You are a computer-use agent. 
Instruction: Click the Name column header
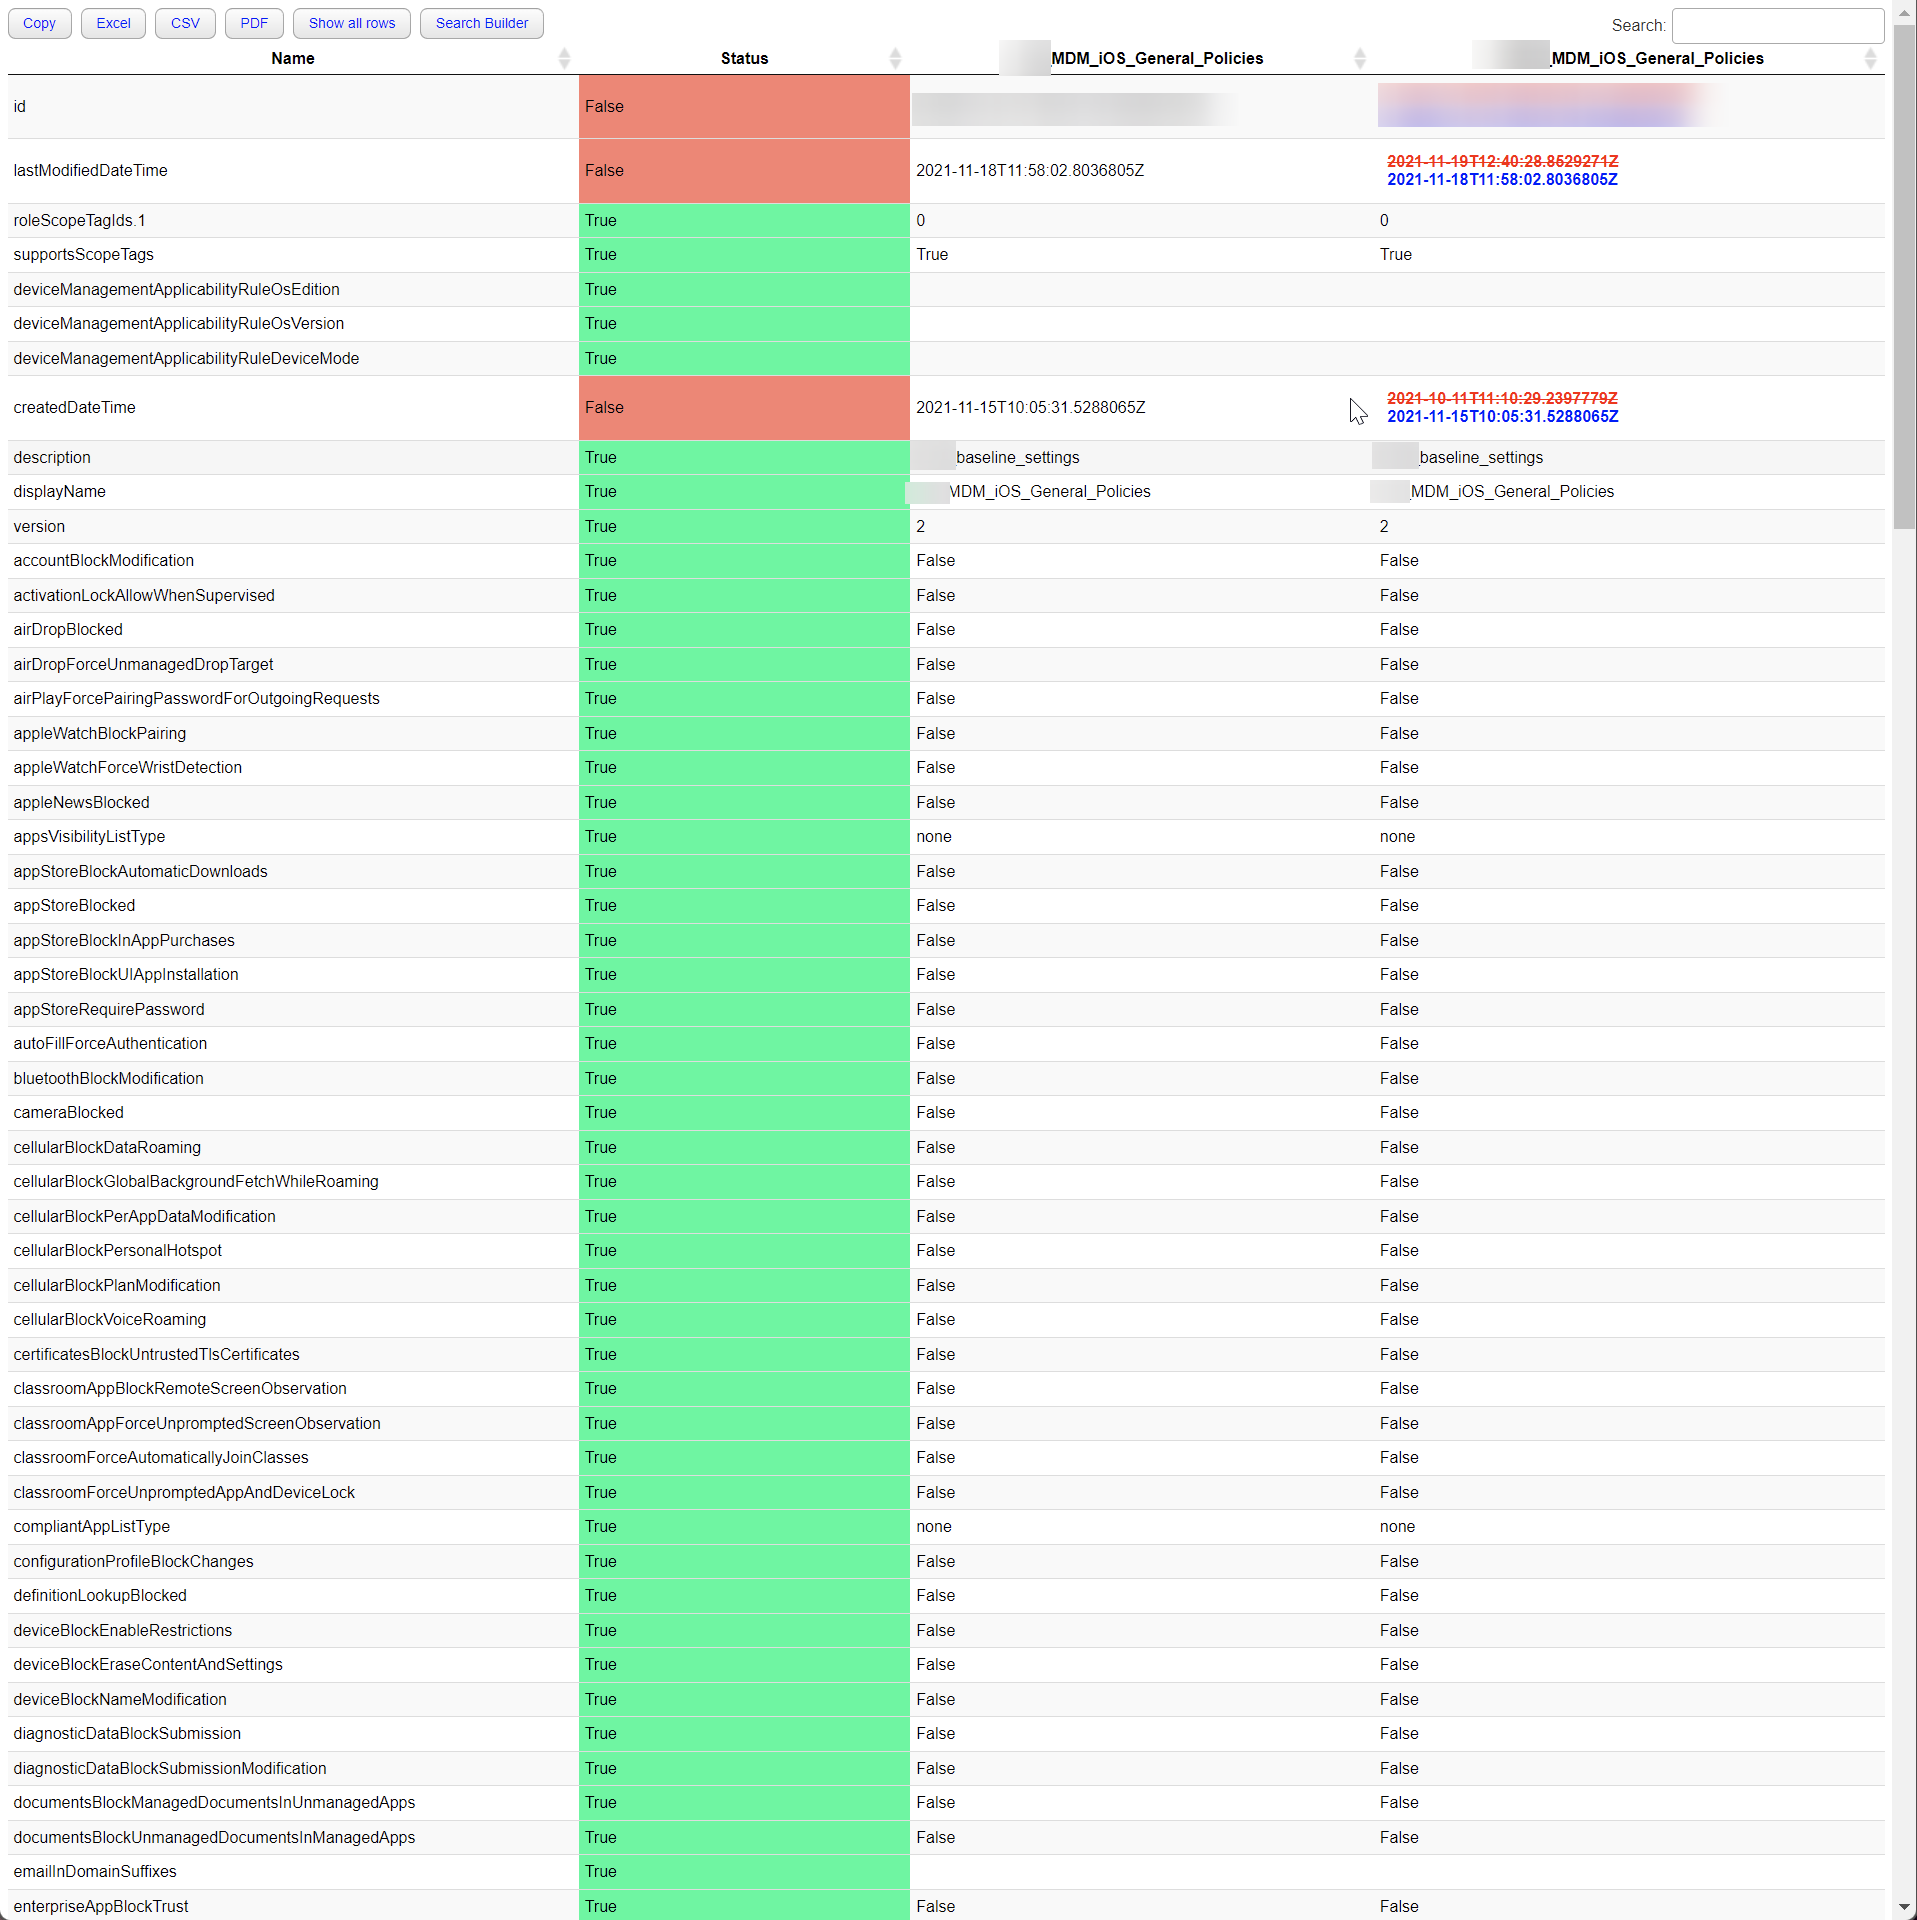pyautogui.click(x=292, y=58)
